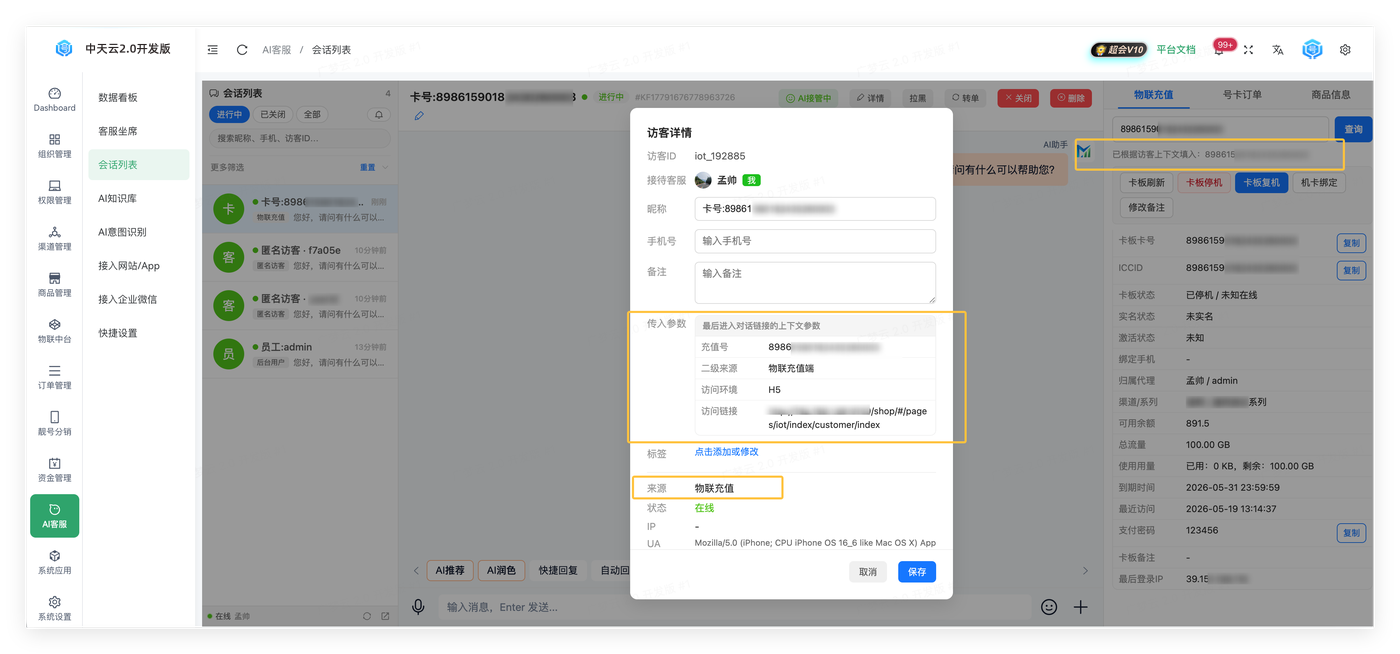Open 组织管理 in the left sidebar

click(x=54, y=145)
